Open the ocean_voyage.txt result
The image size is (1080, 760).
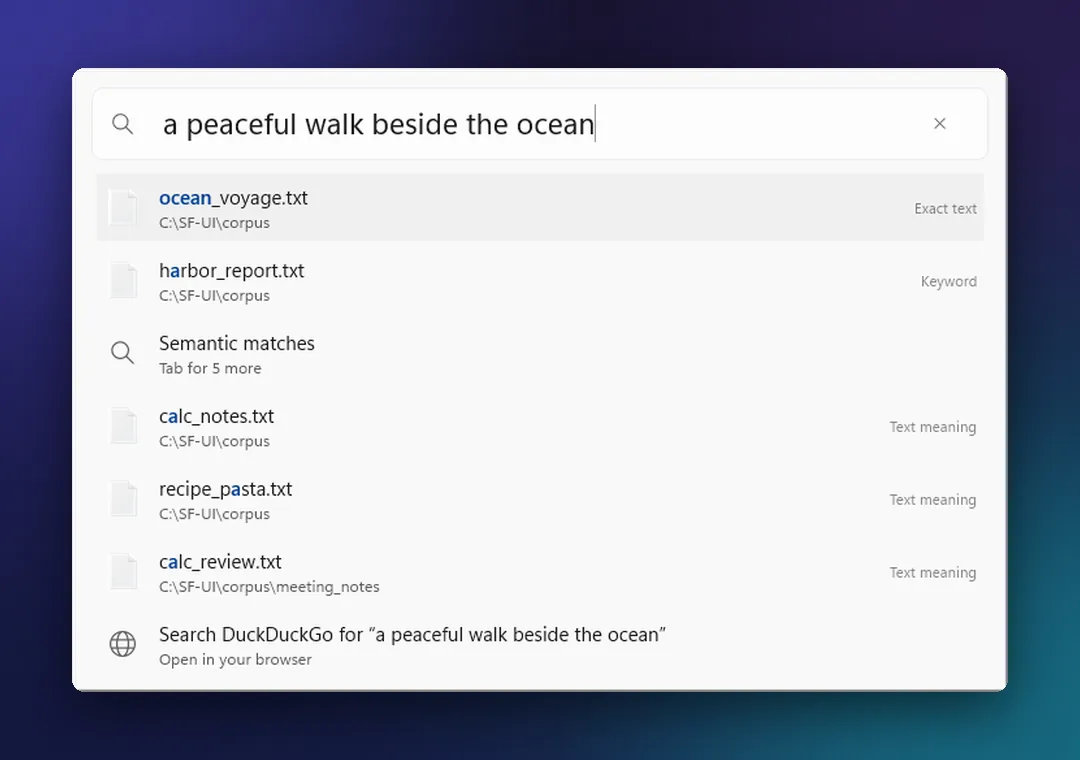[539, 208]
